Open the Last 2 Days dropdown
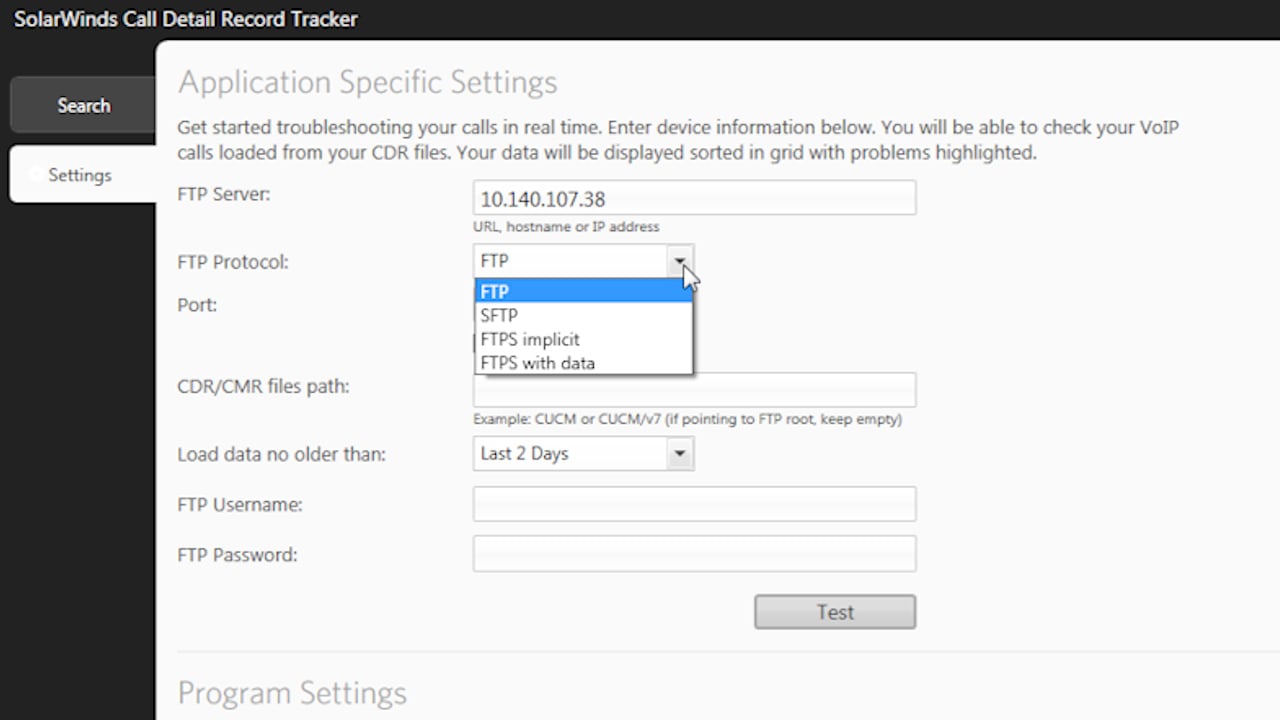The width and height of the screenshot is (1280, 720). (583, 454)
